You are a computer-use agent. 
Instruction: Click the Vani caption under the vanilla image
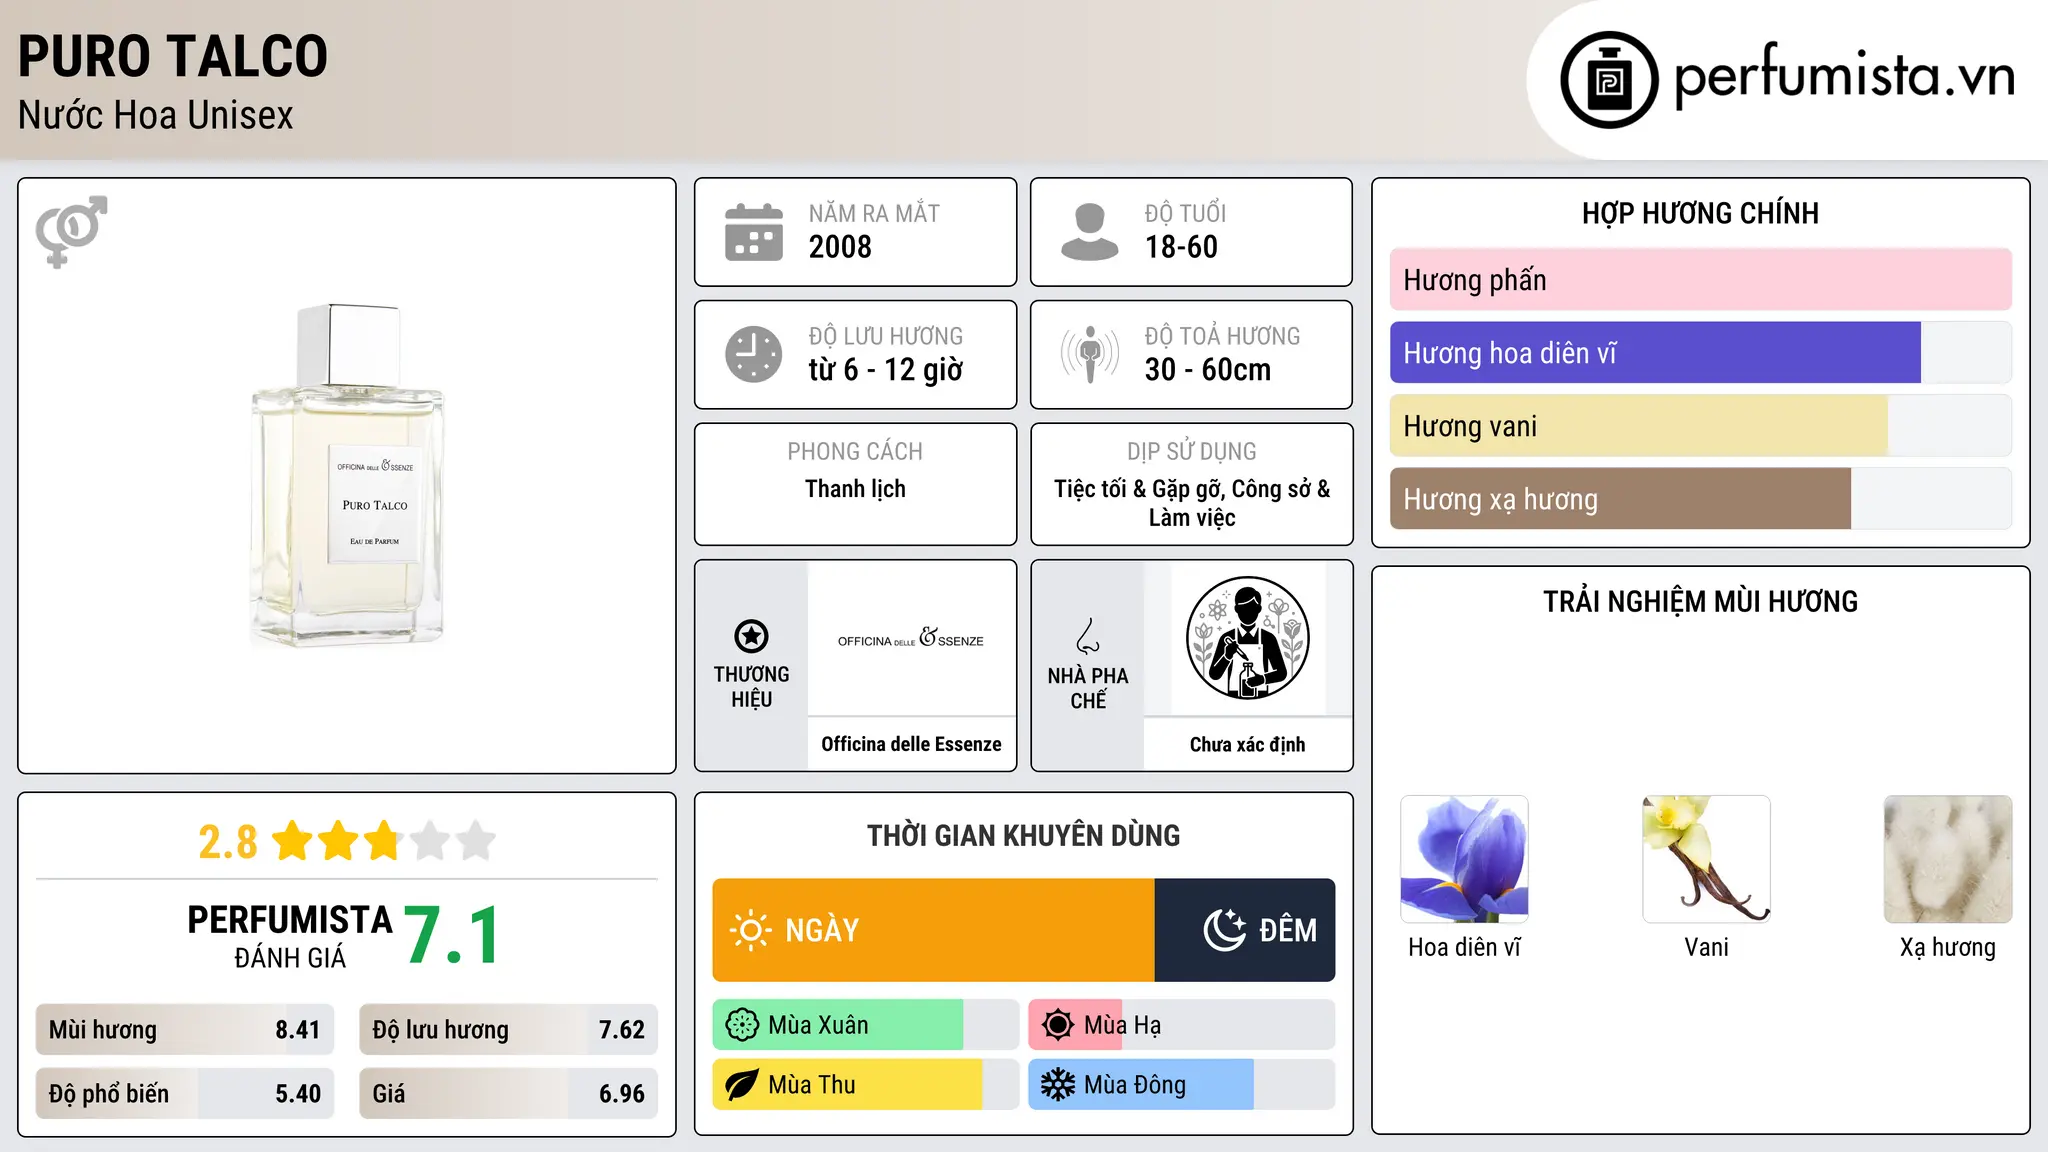point(1706,947)
